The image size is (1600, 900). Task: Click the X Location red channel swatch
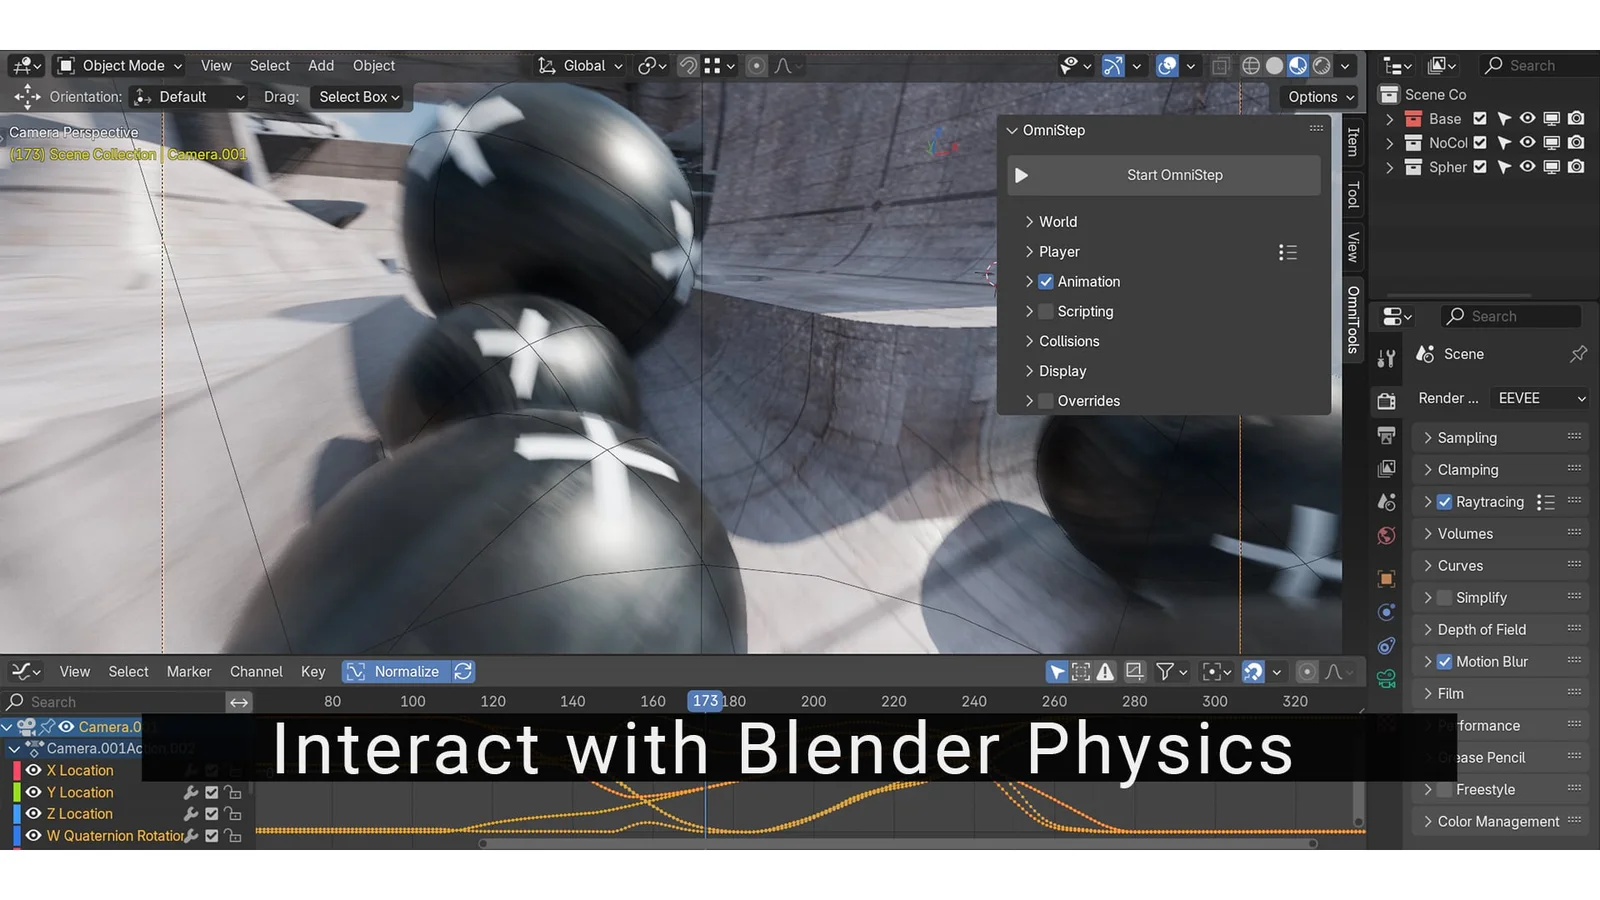coord(17,771)
